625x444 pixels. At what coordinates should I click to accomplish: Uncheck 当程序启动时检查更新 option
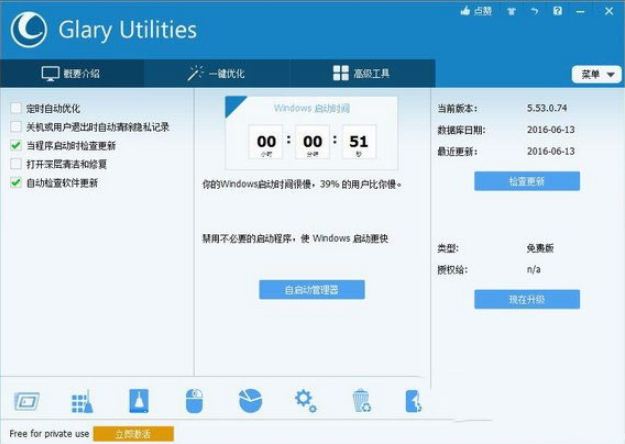pyautogui.click(x=16, y=145)
